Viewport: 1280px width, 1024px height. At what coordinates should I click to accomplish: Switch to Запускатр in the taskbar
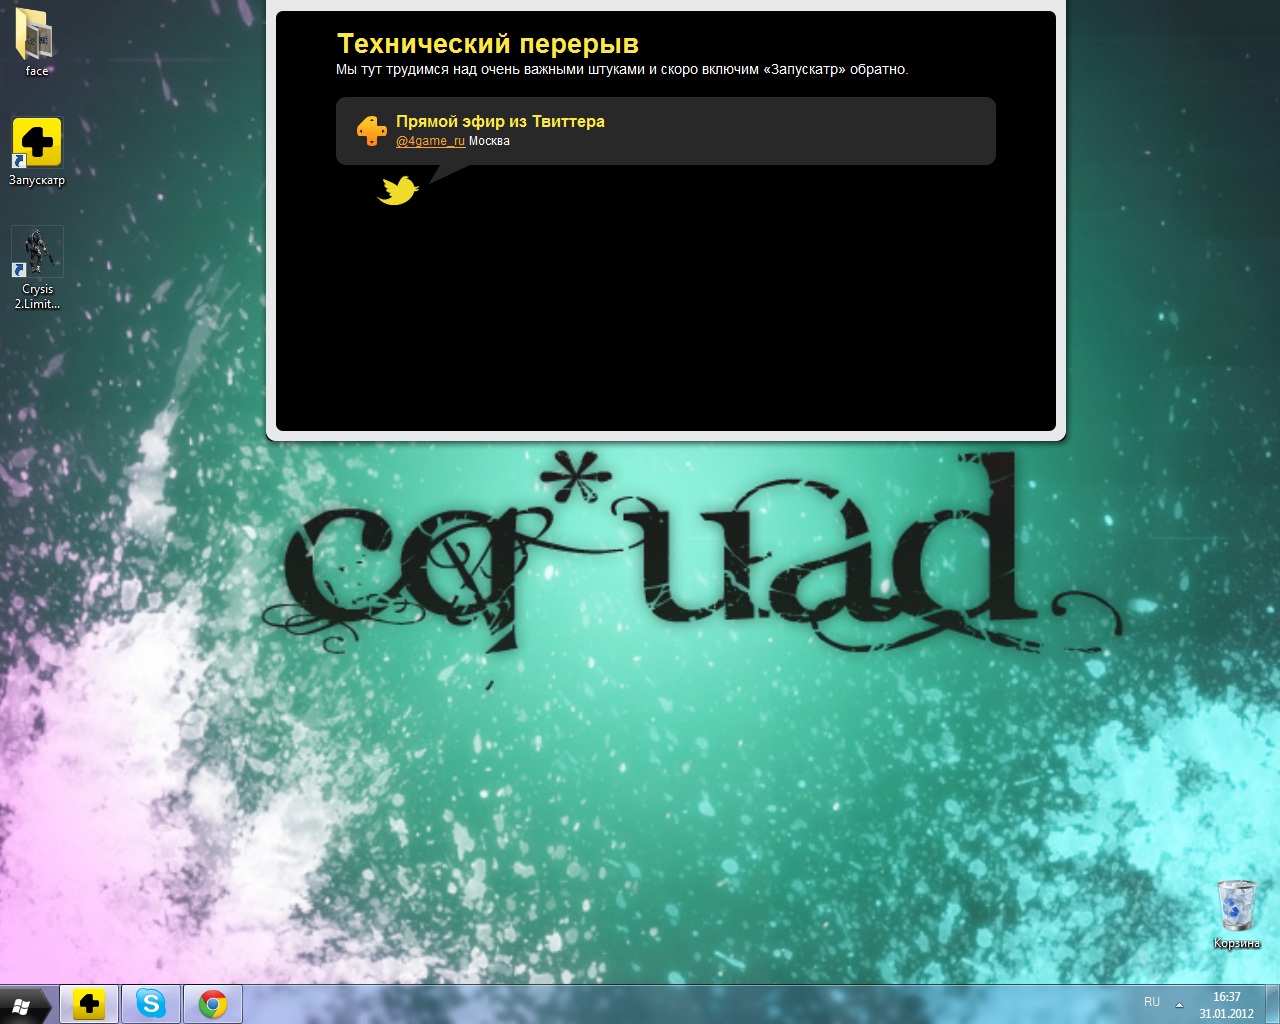pyautogui.click(x=89, y=1004)
